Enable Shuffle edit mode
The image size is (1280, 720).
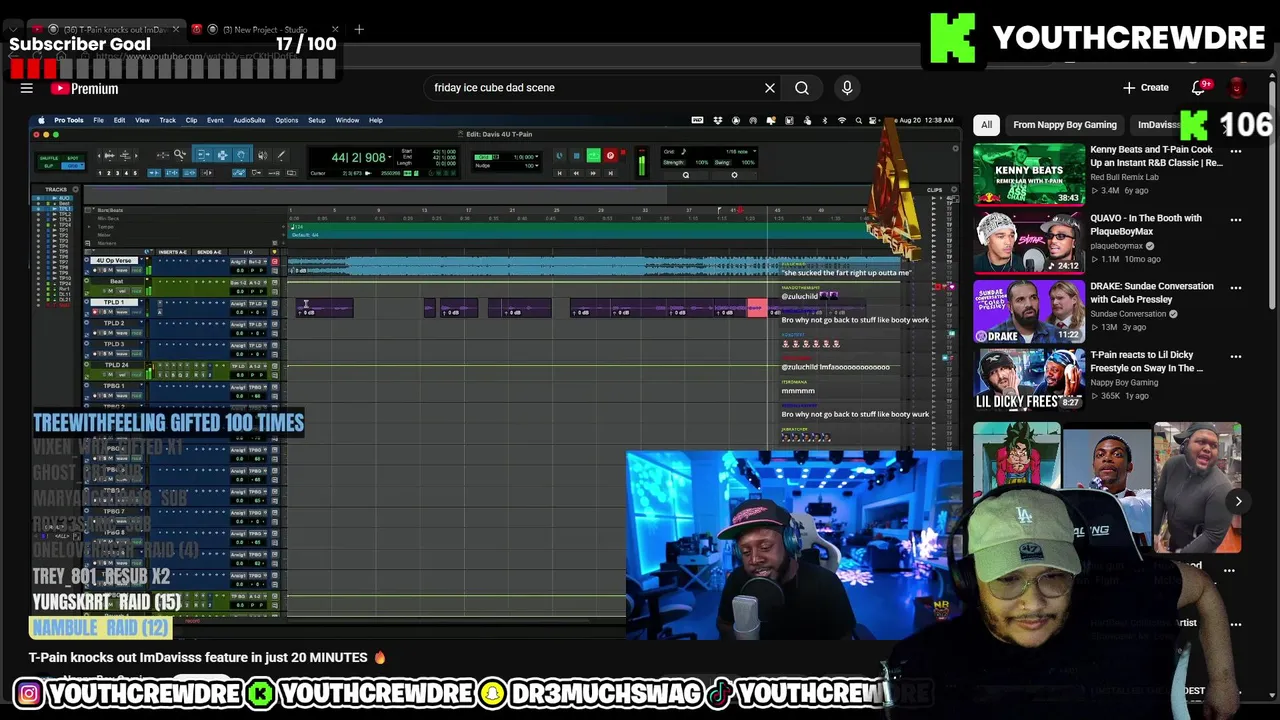tap(49, 158)
